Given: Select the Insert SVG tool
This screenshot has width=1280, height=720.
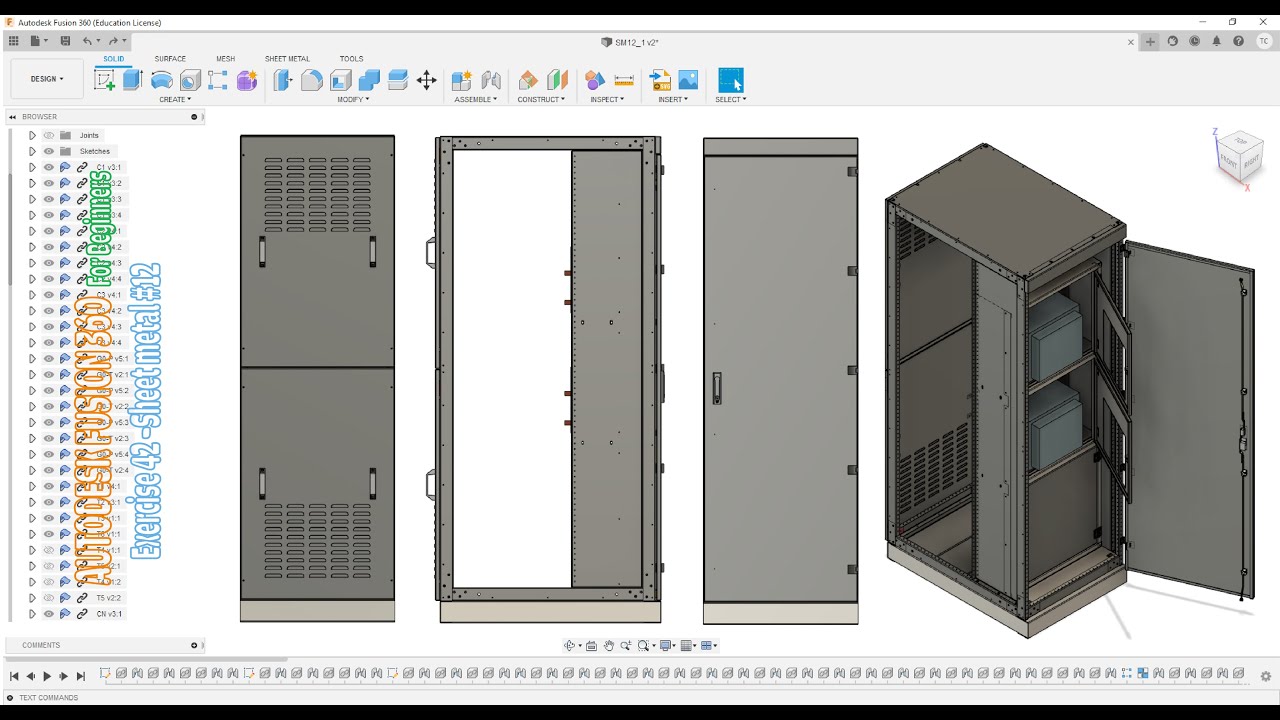Looking at the screenshot, I should 660,80.
